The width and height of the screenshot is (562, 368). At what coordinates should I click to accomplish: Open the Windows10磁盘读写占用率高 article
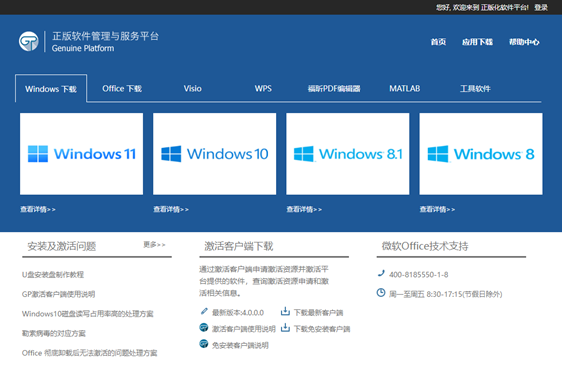click(x=87, y=314)
